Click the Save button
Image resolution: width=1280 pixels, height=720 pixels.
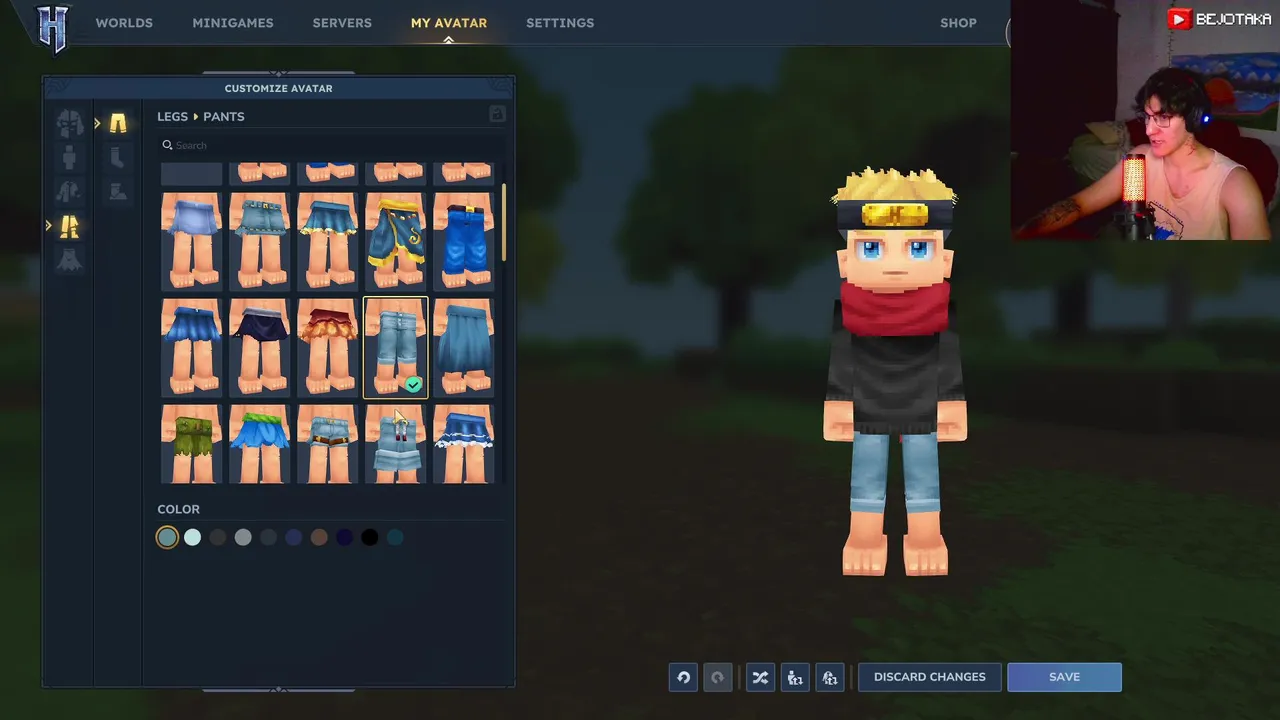click(x=1064, y=677)
